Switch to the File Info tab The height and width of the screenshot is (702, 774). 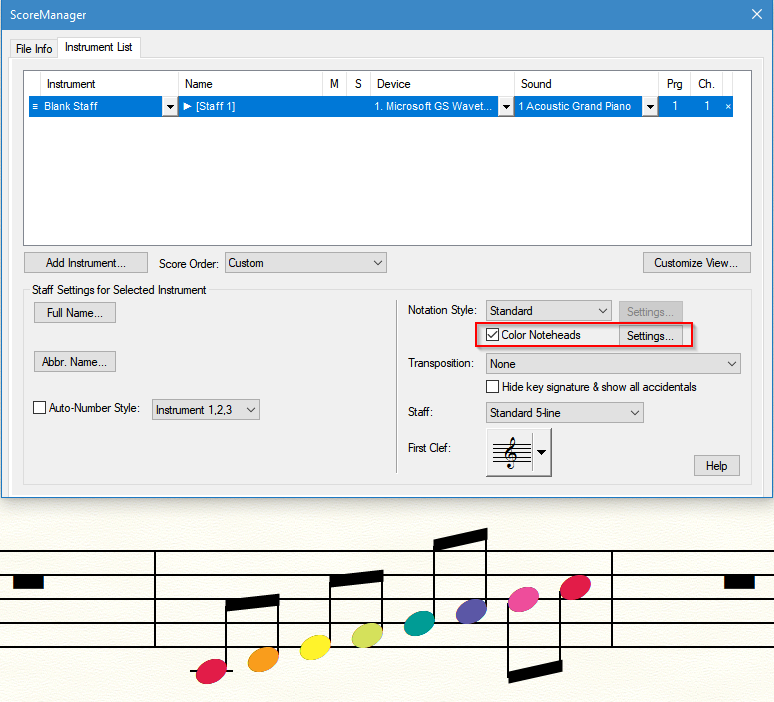34,49
